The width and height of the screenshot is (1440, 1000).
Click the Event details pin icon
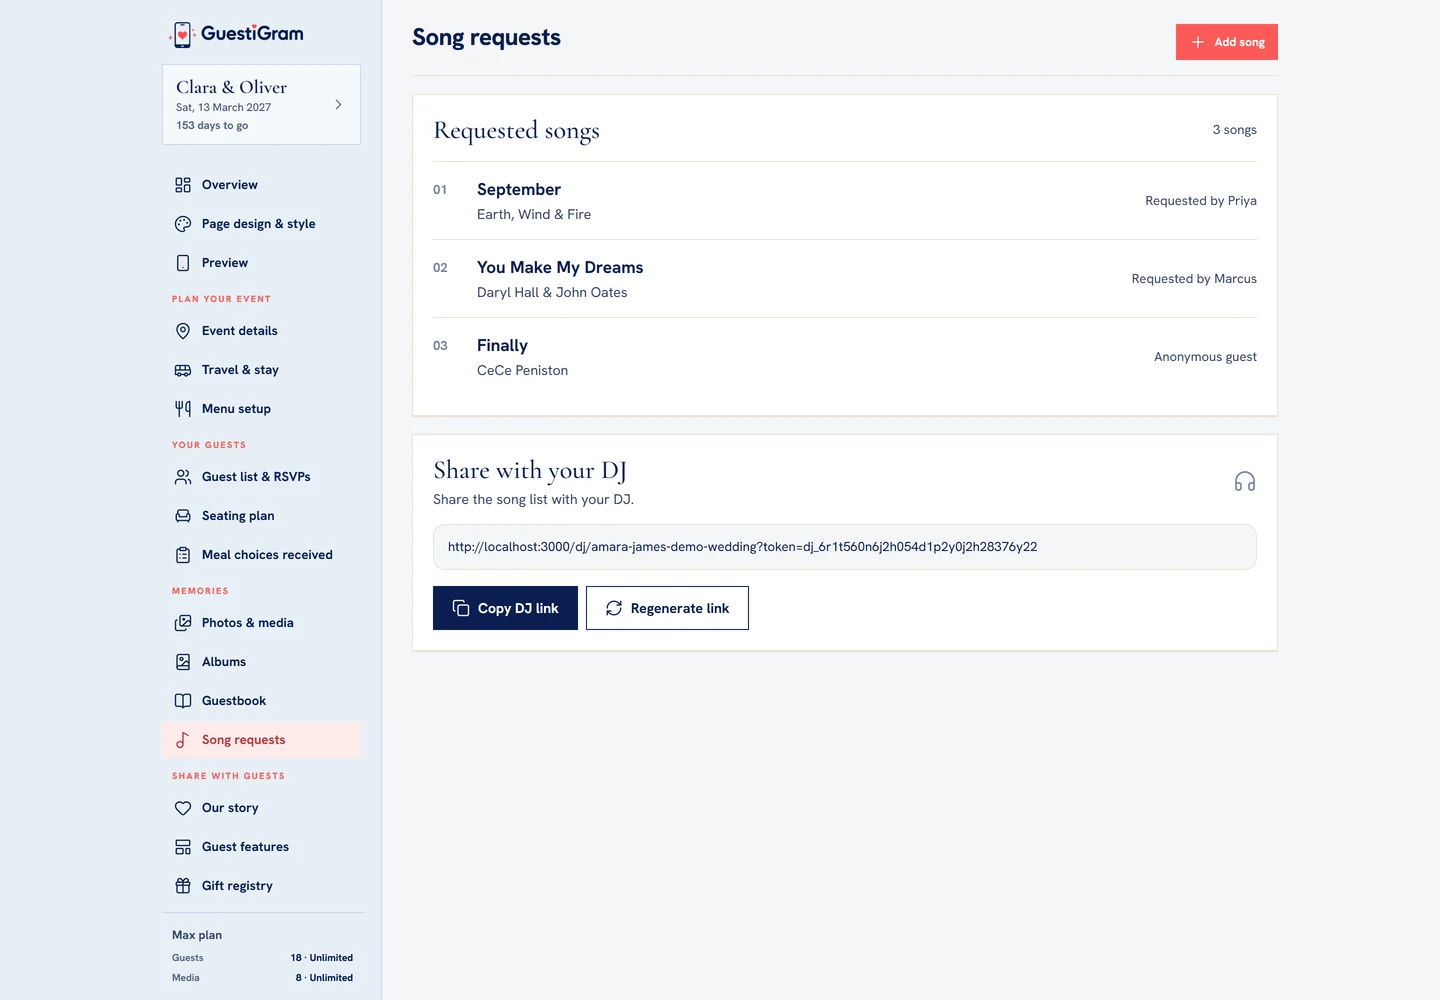click(x=183, y=331)
